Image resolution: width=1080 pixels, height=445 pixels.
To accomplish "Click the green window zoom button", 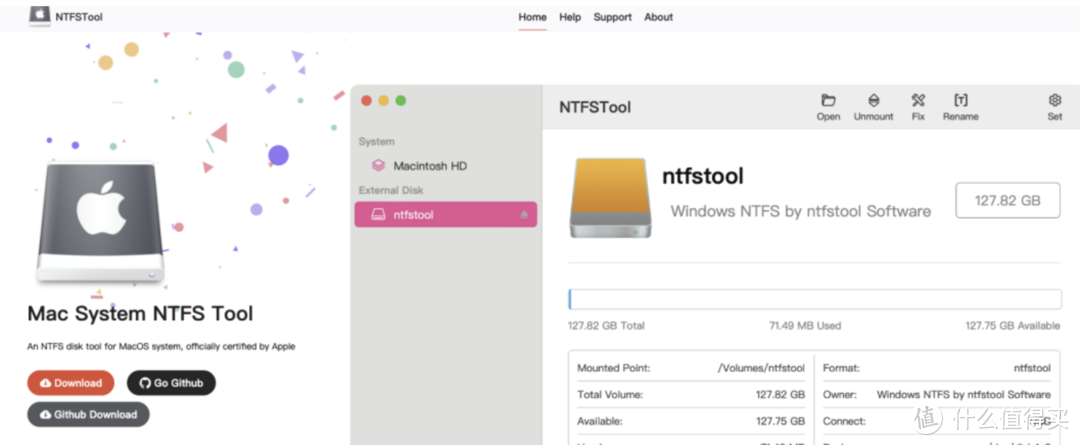I will pos(401,101).
